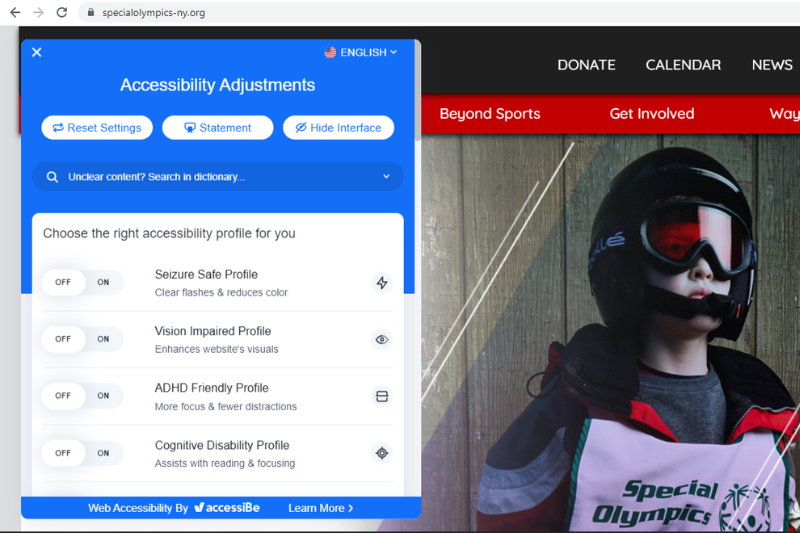Viewport: 800px width, 533px height.
Task: Expand the dictionary search chevron
Action: (x=387, y=177)
